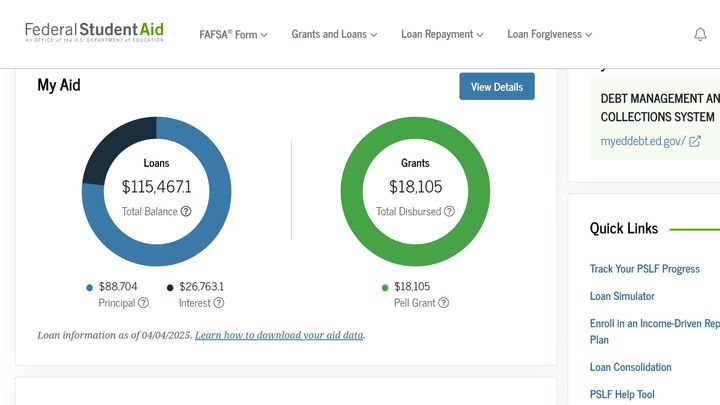720x405 pixels.
Task: Expand the Loan Forgiveness menu
Action: 550,34
